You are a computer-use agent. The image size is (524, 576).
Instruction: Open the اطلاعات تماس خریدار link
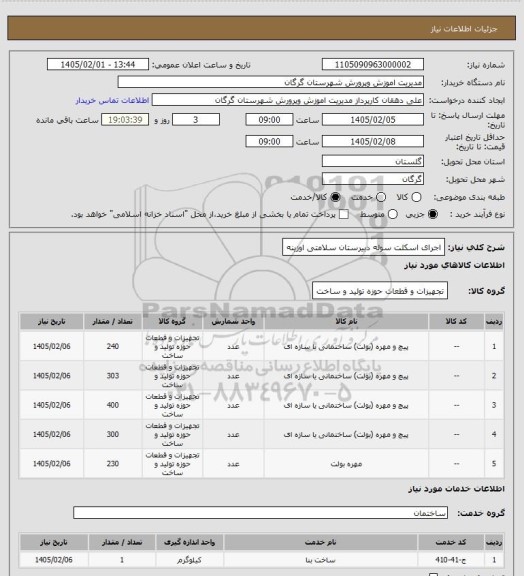(x=112, y=100)
